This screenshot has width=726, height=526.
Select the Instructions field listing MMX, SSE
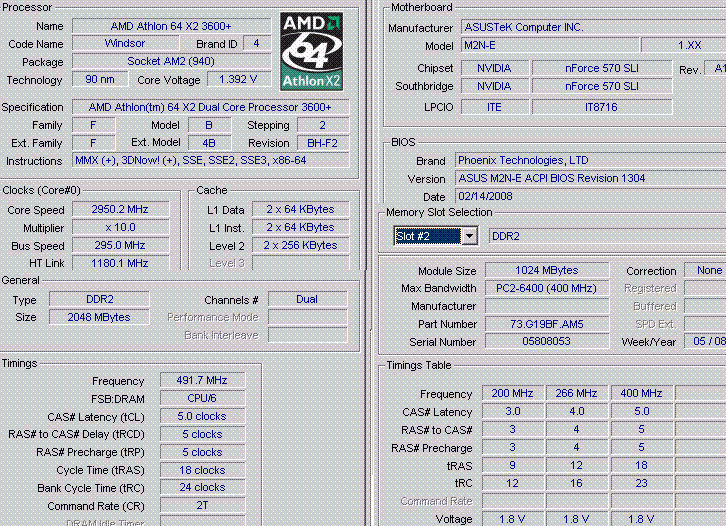(x=211, y=160)
